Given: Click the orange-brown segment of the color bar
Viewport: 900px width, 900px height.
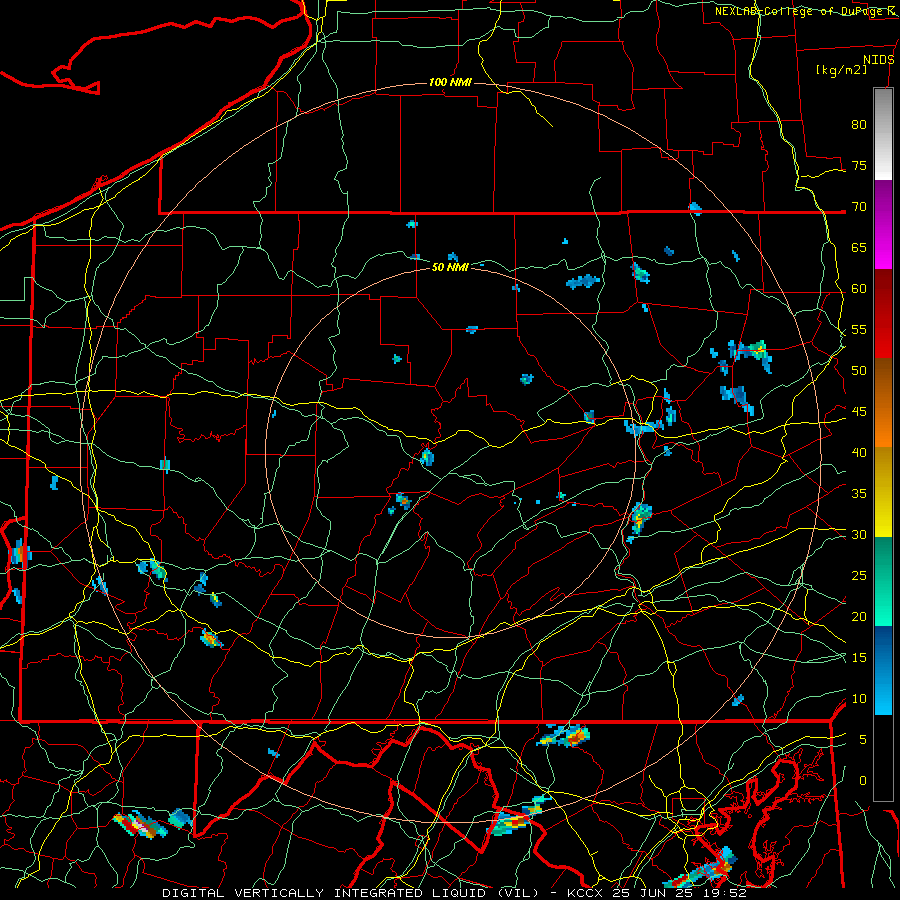Looking at the screenshot, I should pyautogui.click(x=883, y=403).
